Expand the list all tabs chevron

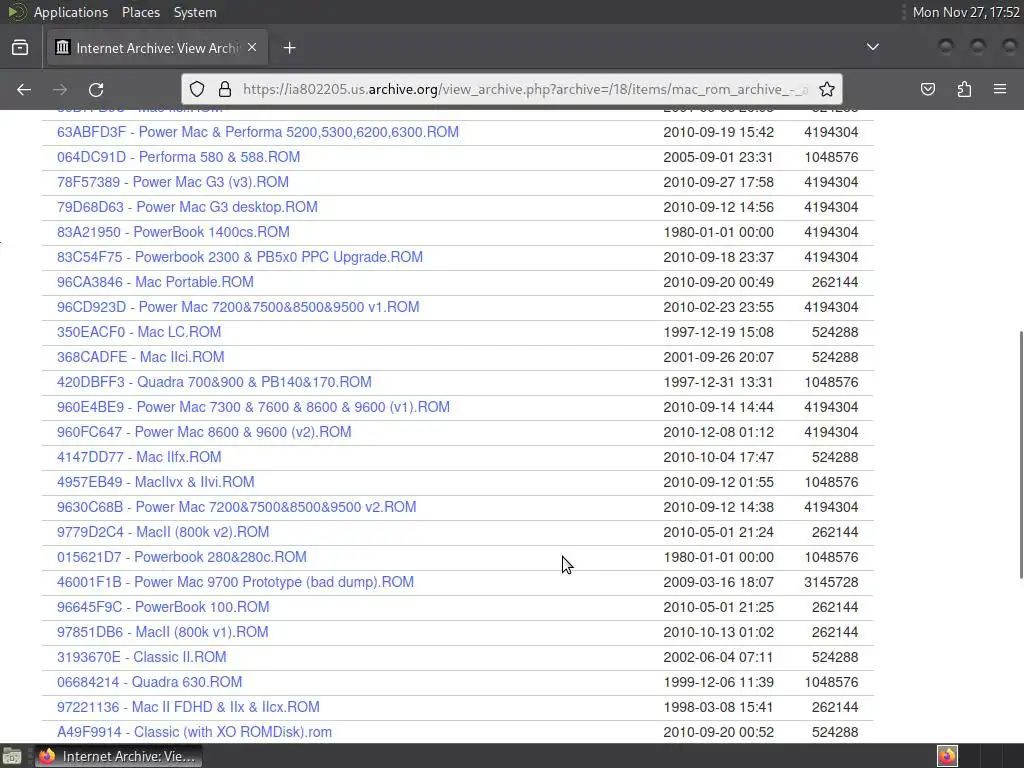click(872, 47)
